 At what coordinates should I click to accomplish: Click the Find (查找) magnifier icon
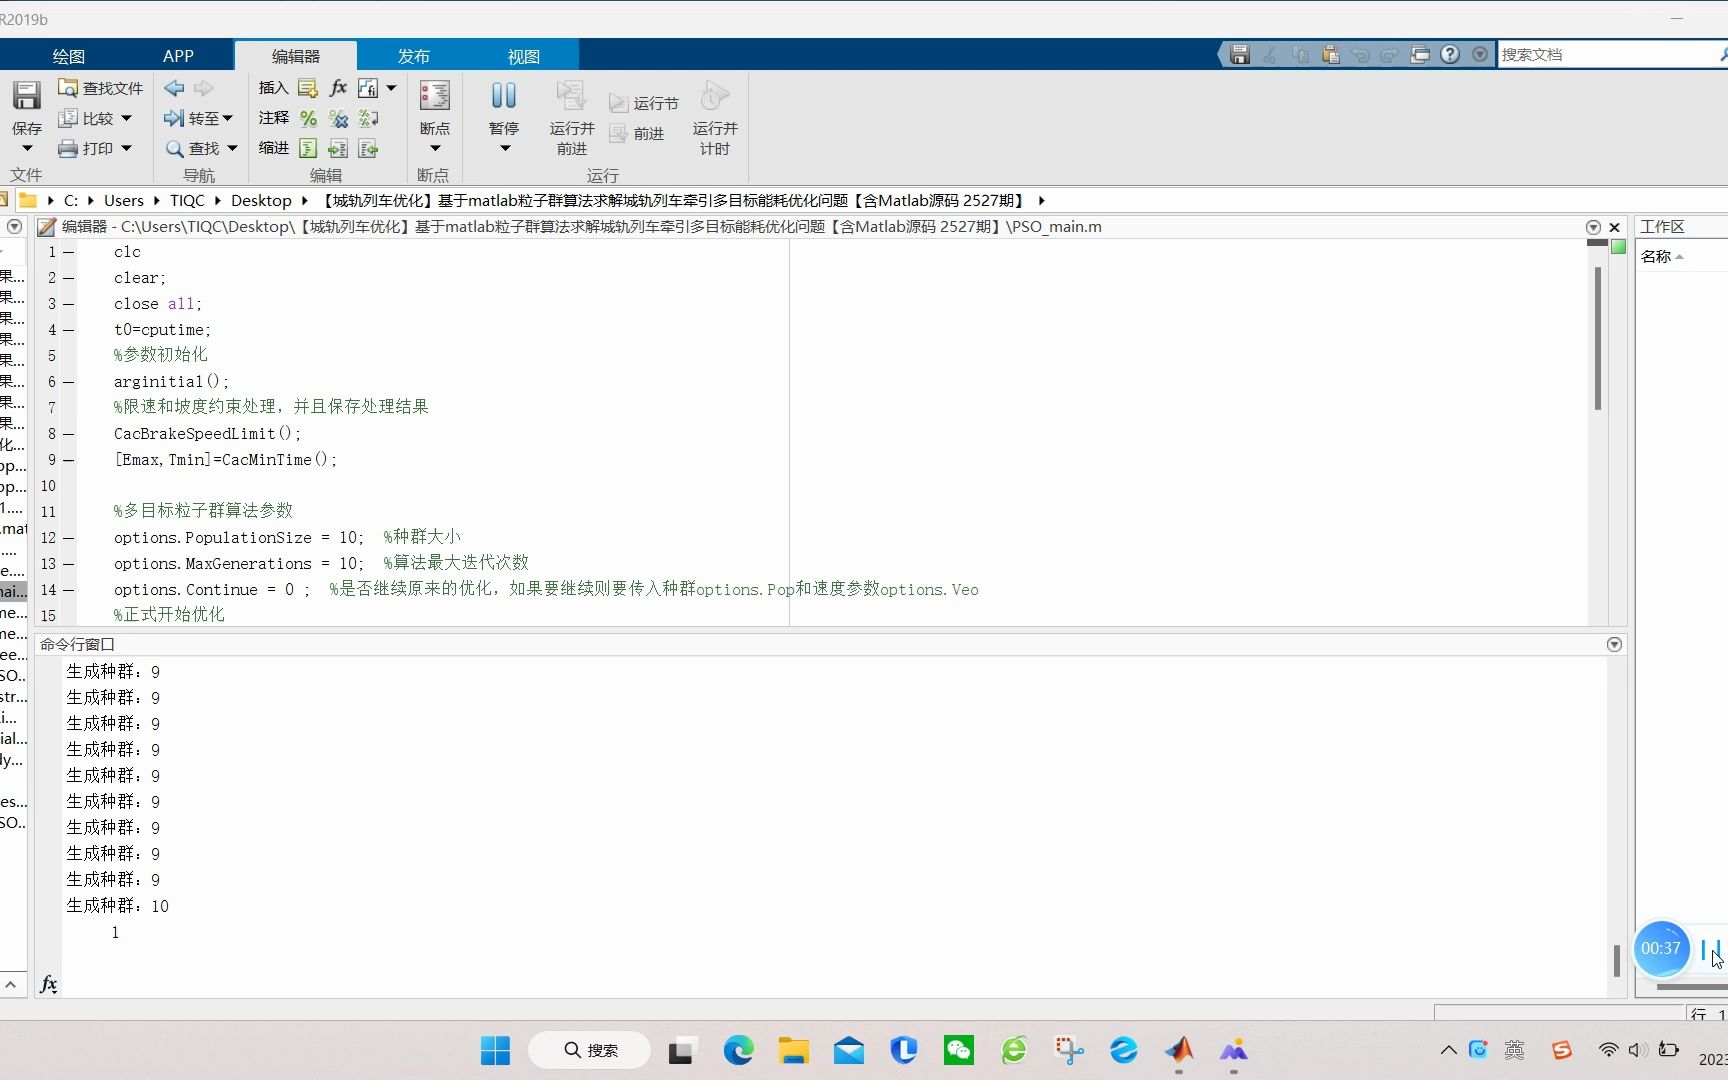coord(174,148)
